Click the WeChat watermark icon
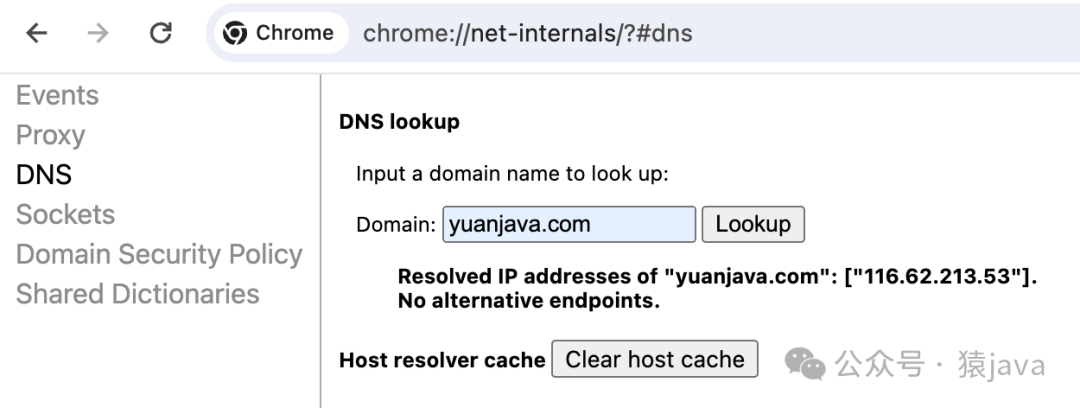Viewport: 1080px width, 408px height. (x=805, y=364)
